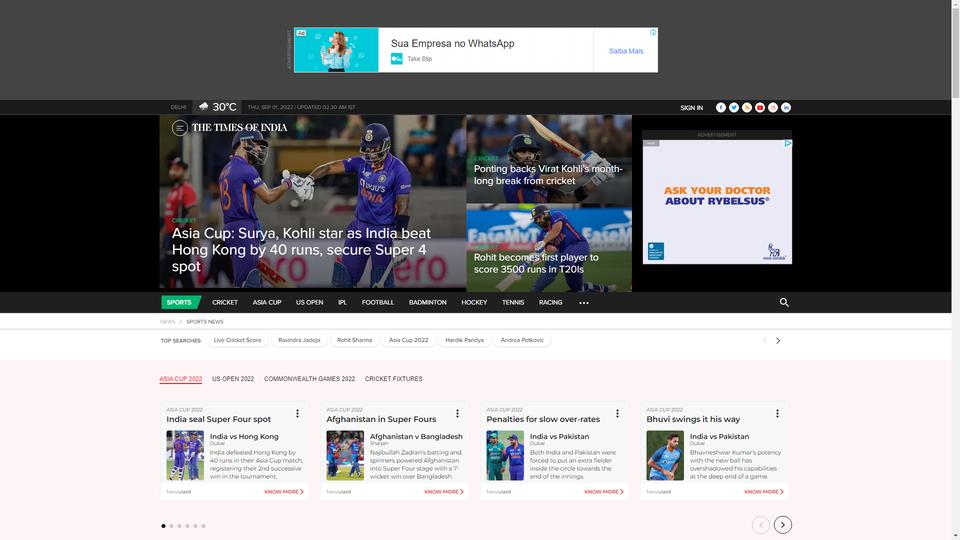Click the weather cloud icon
Screen dimensions: 960x540
[203, 107]
